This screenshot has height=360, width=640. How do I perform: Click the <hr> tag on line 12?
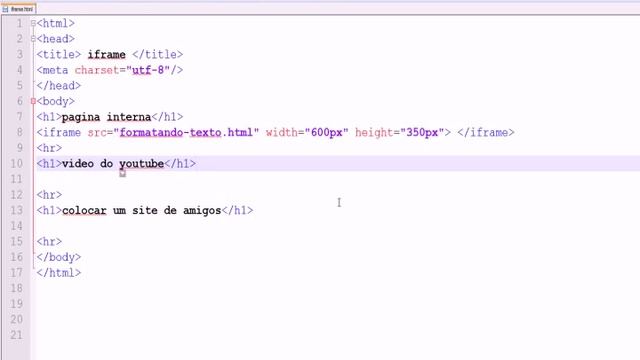click(x=49, y=195)
